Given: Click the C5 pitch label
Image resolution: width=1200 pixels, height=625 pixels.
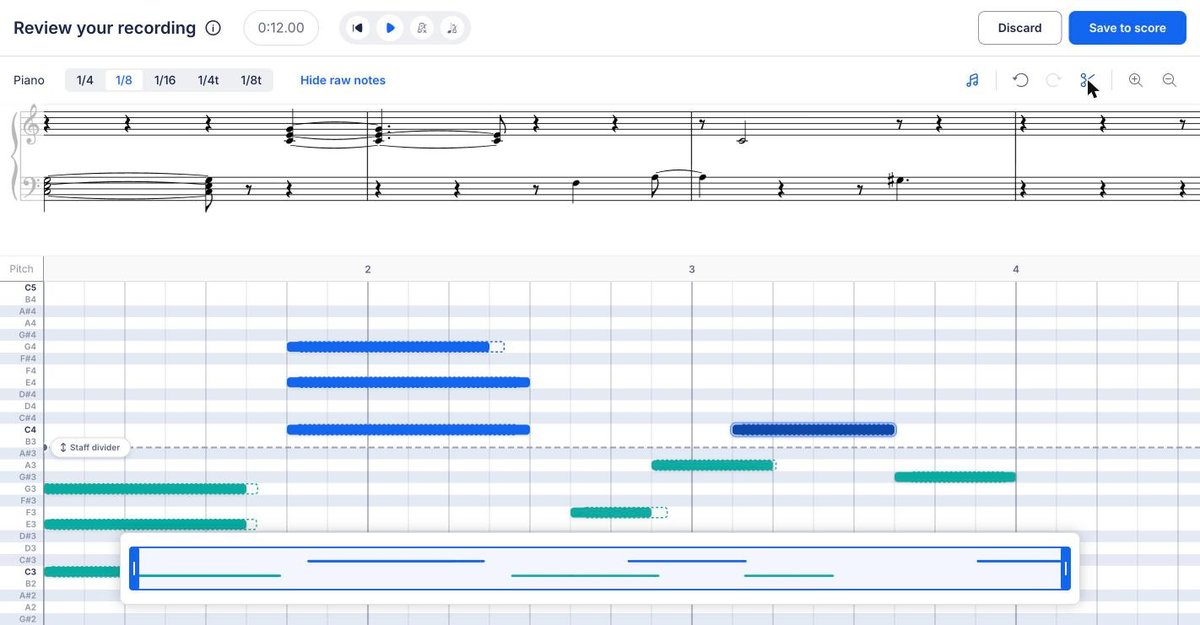Looking at the screenshot, I should pos(30,288).
